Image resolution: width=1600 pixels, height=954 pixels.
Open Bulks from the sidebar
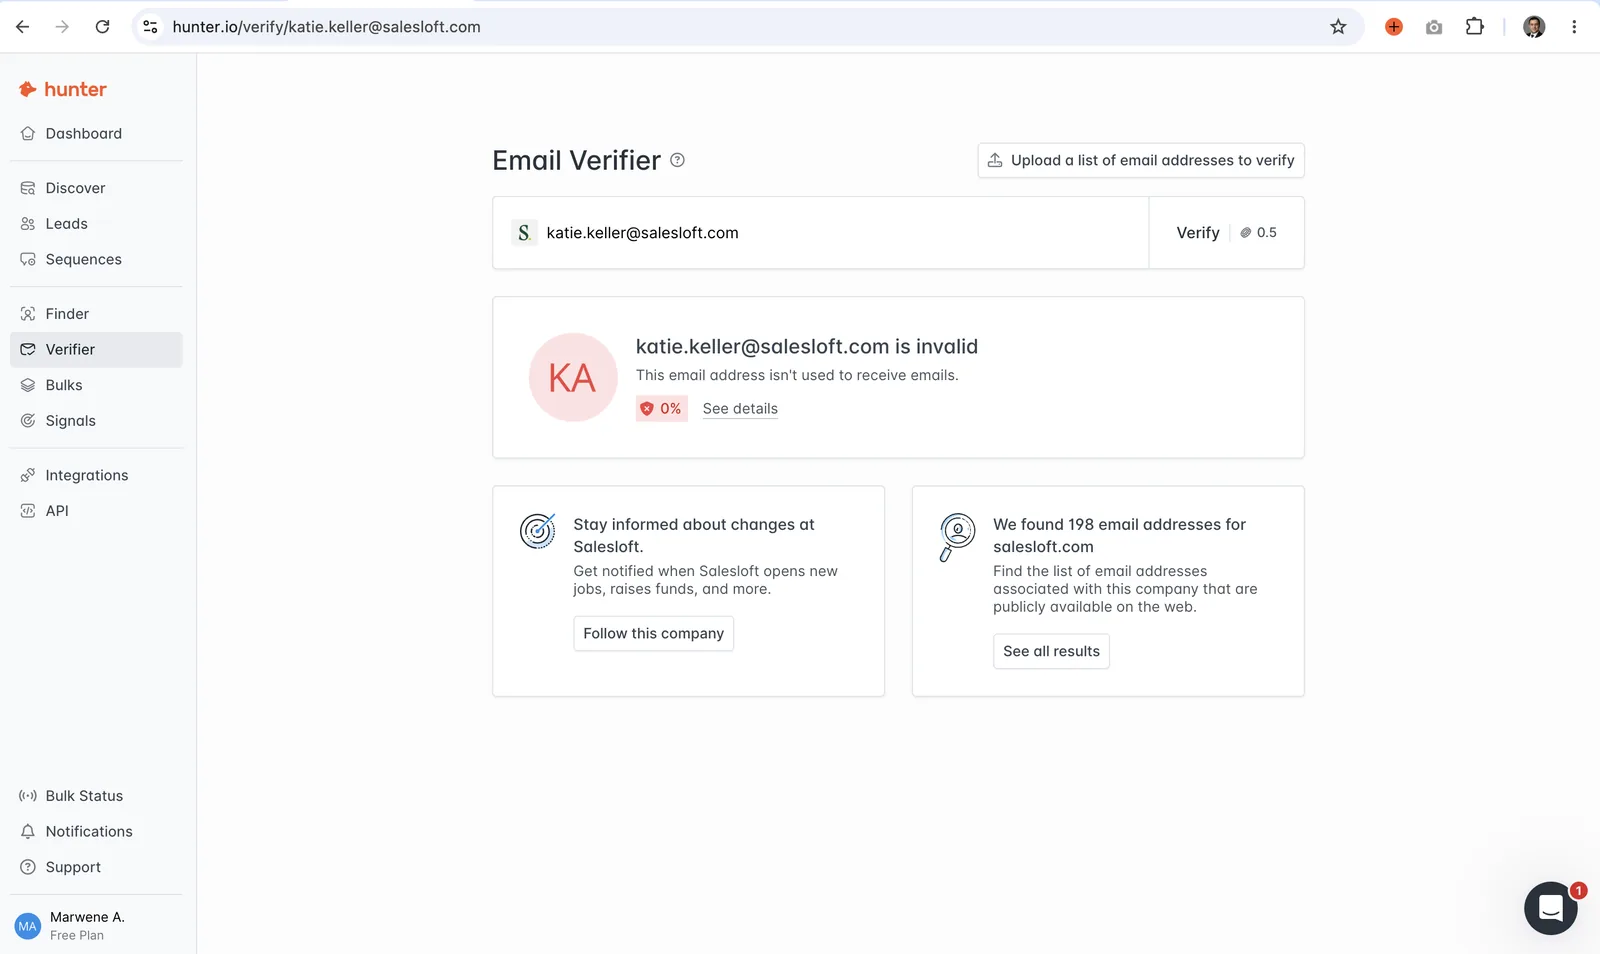(x=96, y=386)
